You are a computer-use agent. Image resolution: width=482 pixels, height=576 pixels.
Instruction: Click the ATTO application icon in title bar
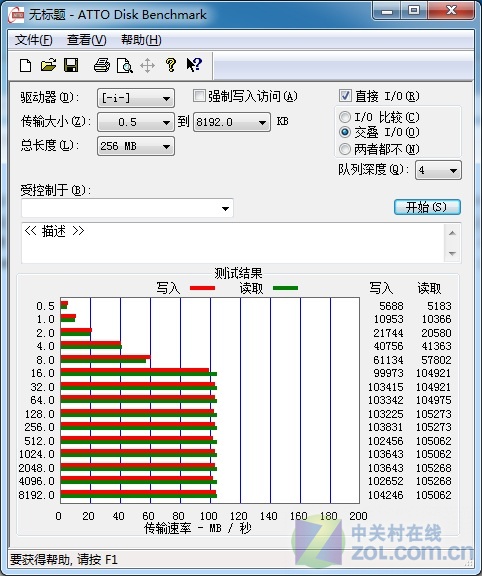(15, 15)
